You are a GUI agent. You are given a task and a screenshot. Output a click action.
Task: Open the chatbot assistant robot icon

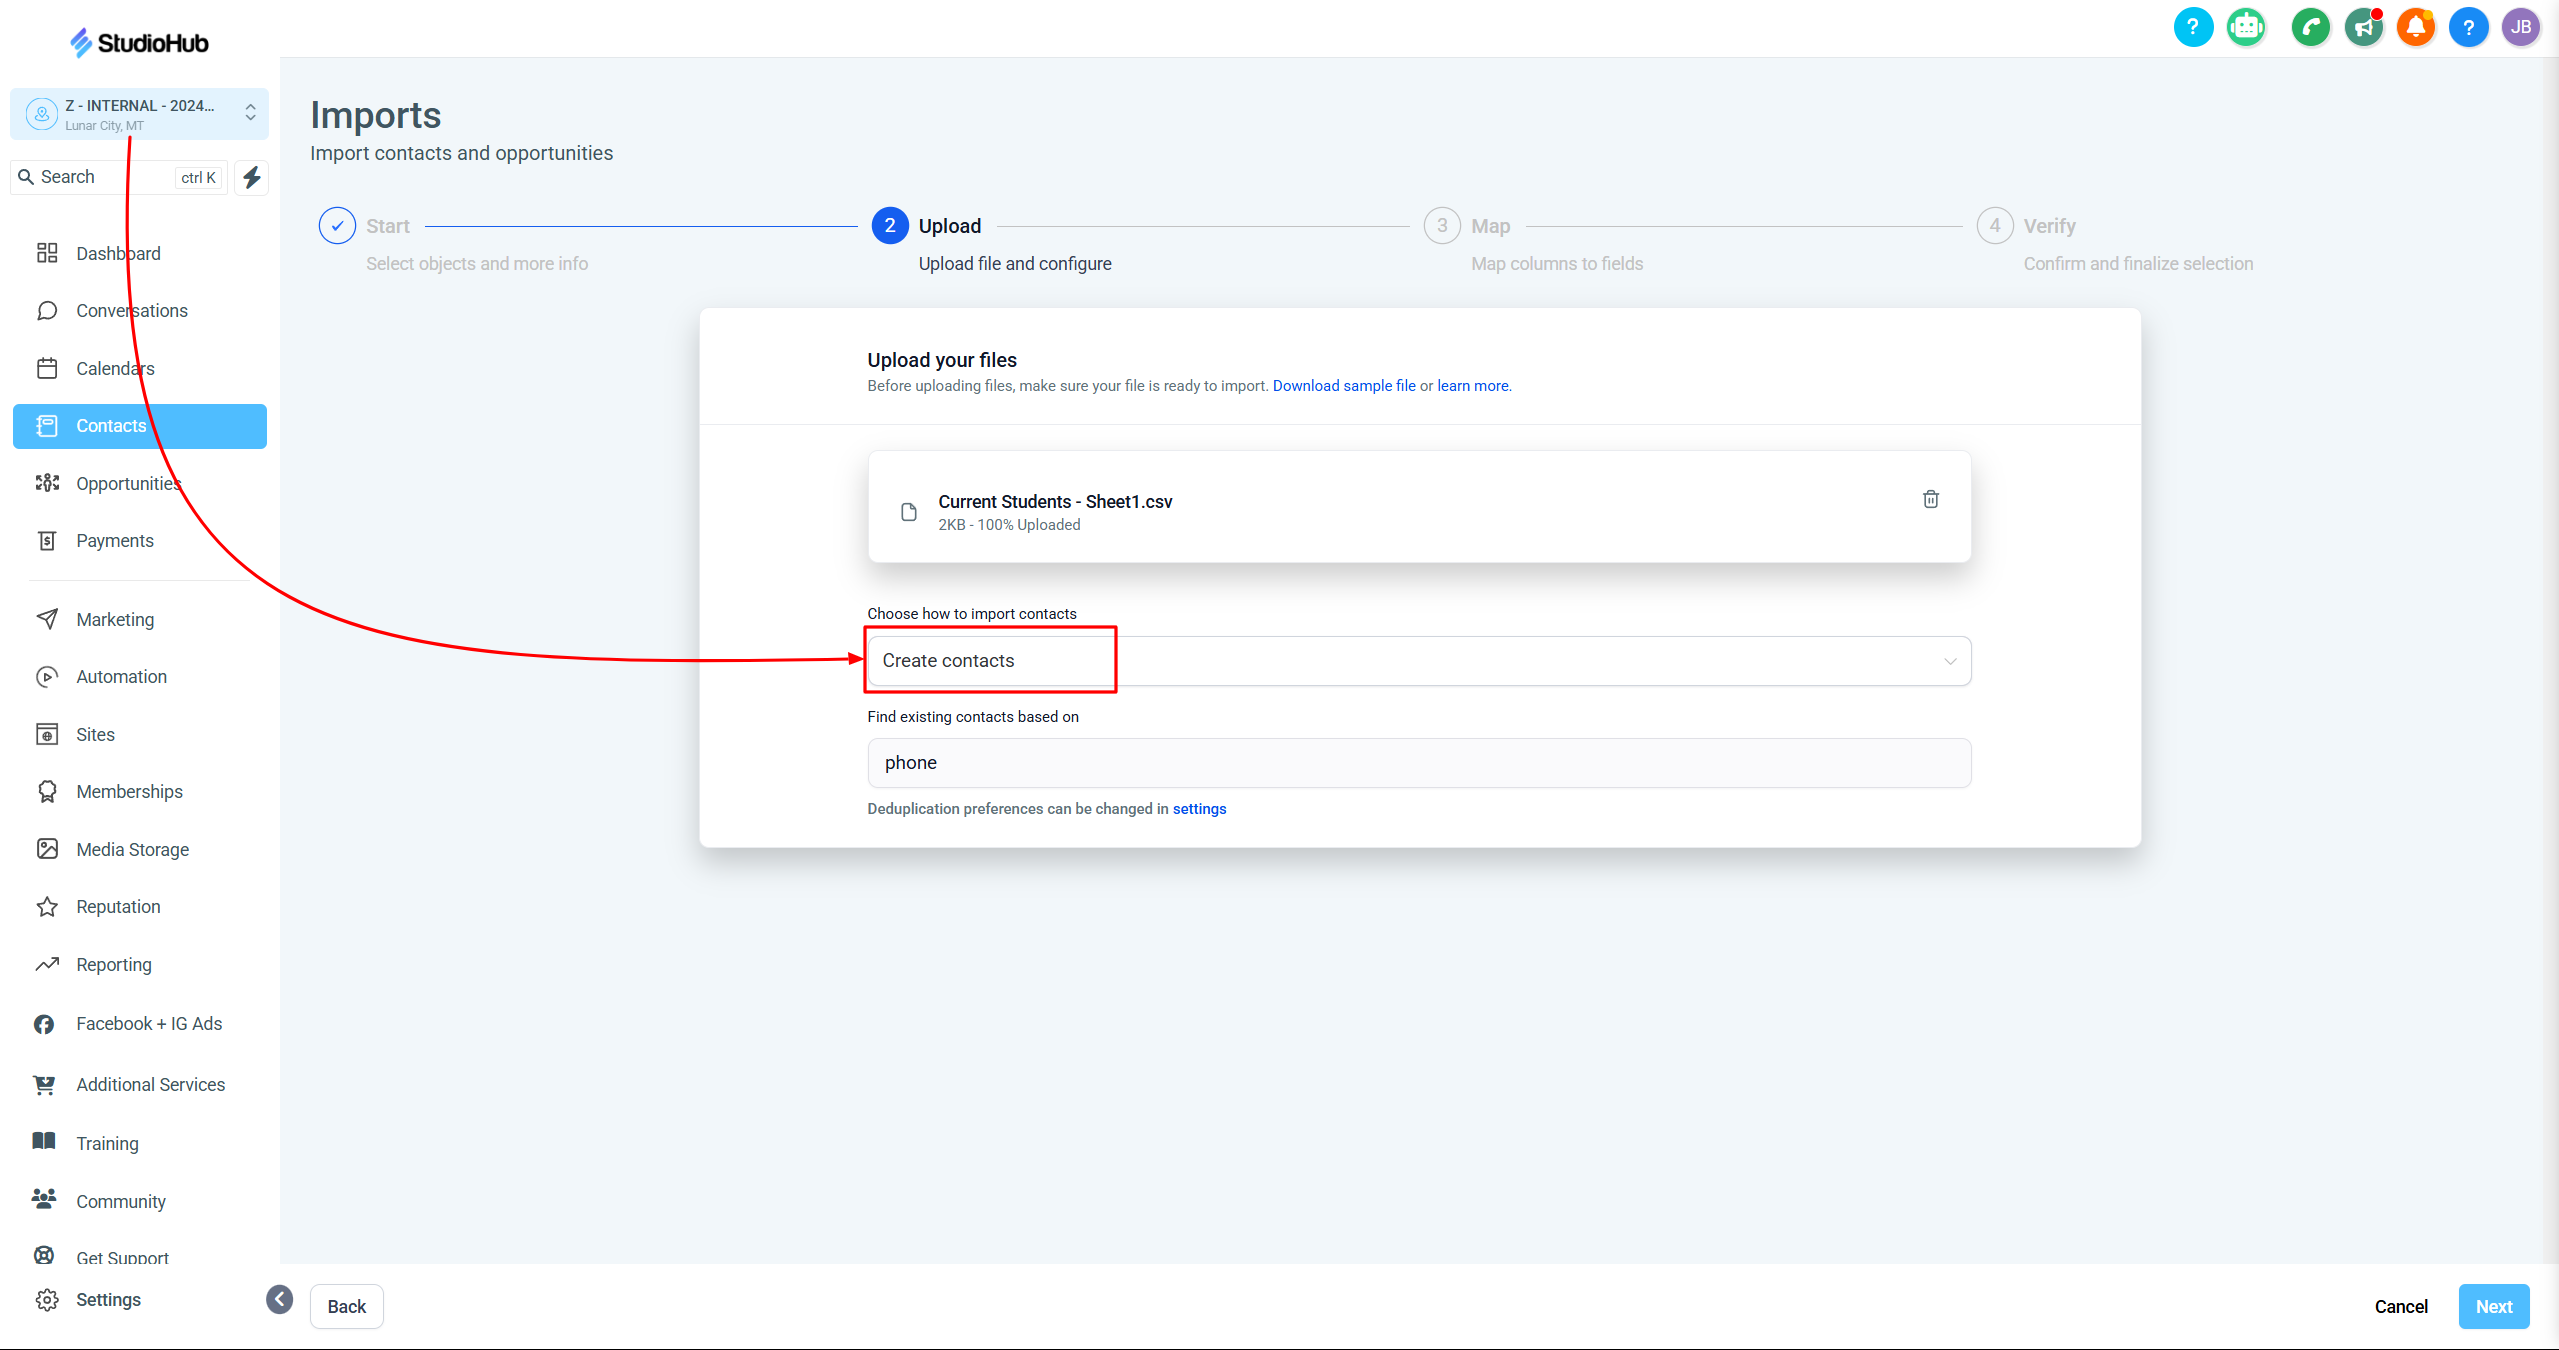pos(2246,27)
